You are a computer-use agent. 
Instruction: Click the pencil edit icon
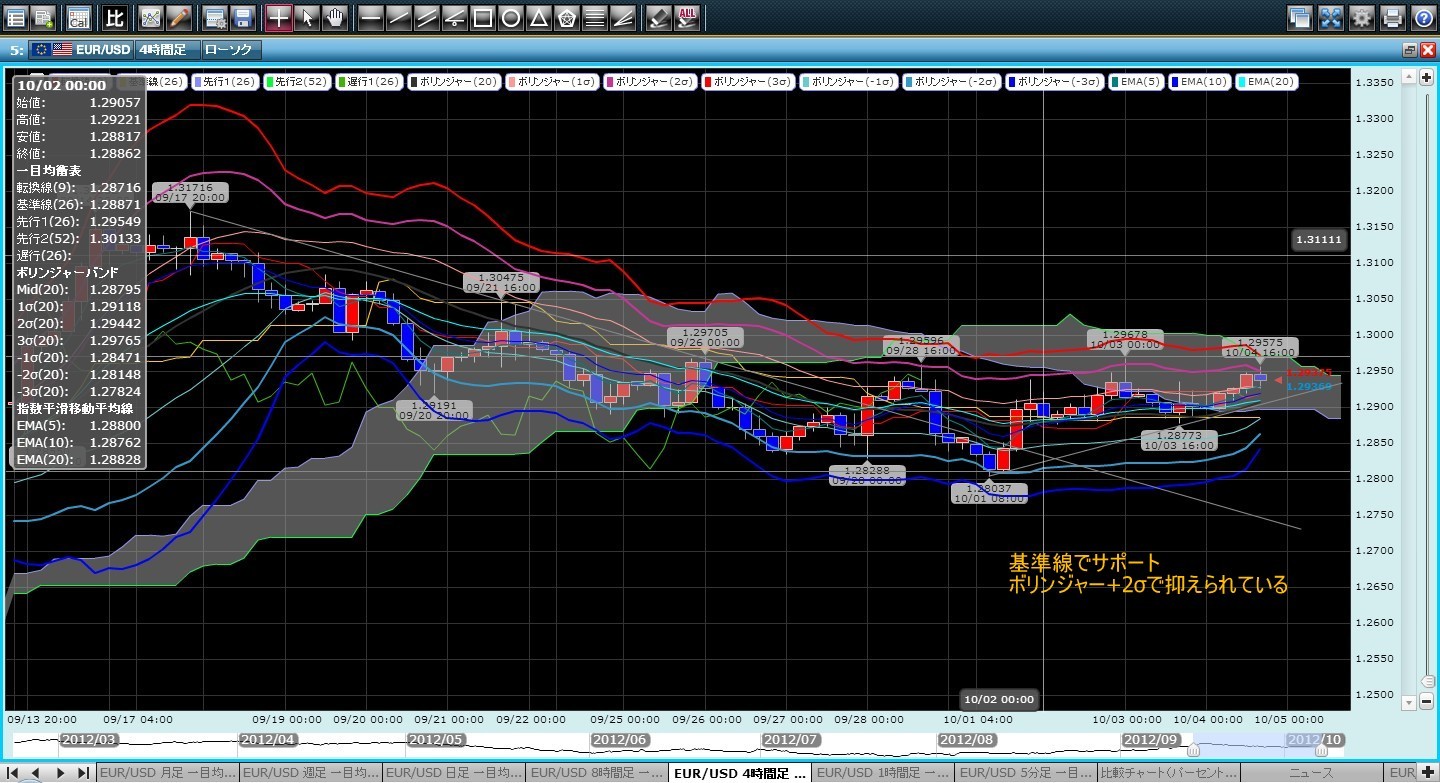click(x=179, y=17)
